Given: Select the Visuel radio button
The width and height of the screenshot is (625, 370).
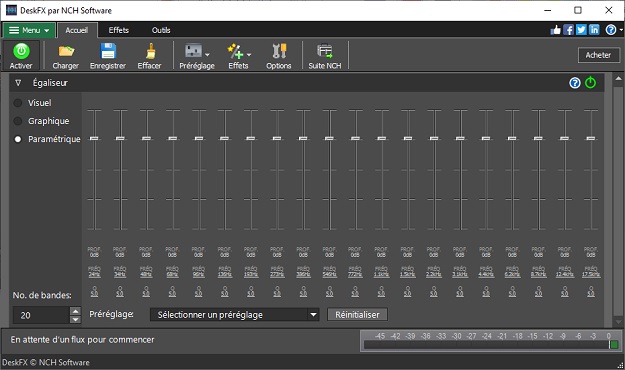Looking at the screenshot, I should (18, 103).
